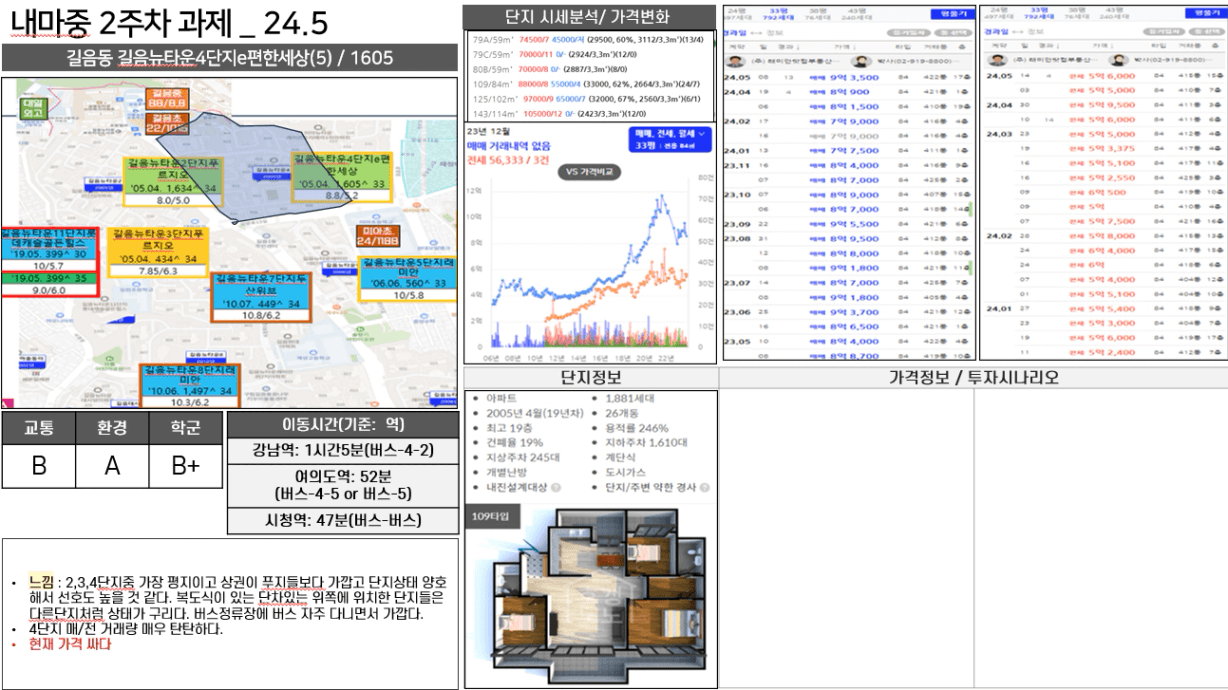Click first agent avatar in right price list

(x=999, y=61)
